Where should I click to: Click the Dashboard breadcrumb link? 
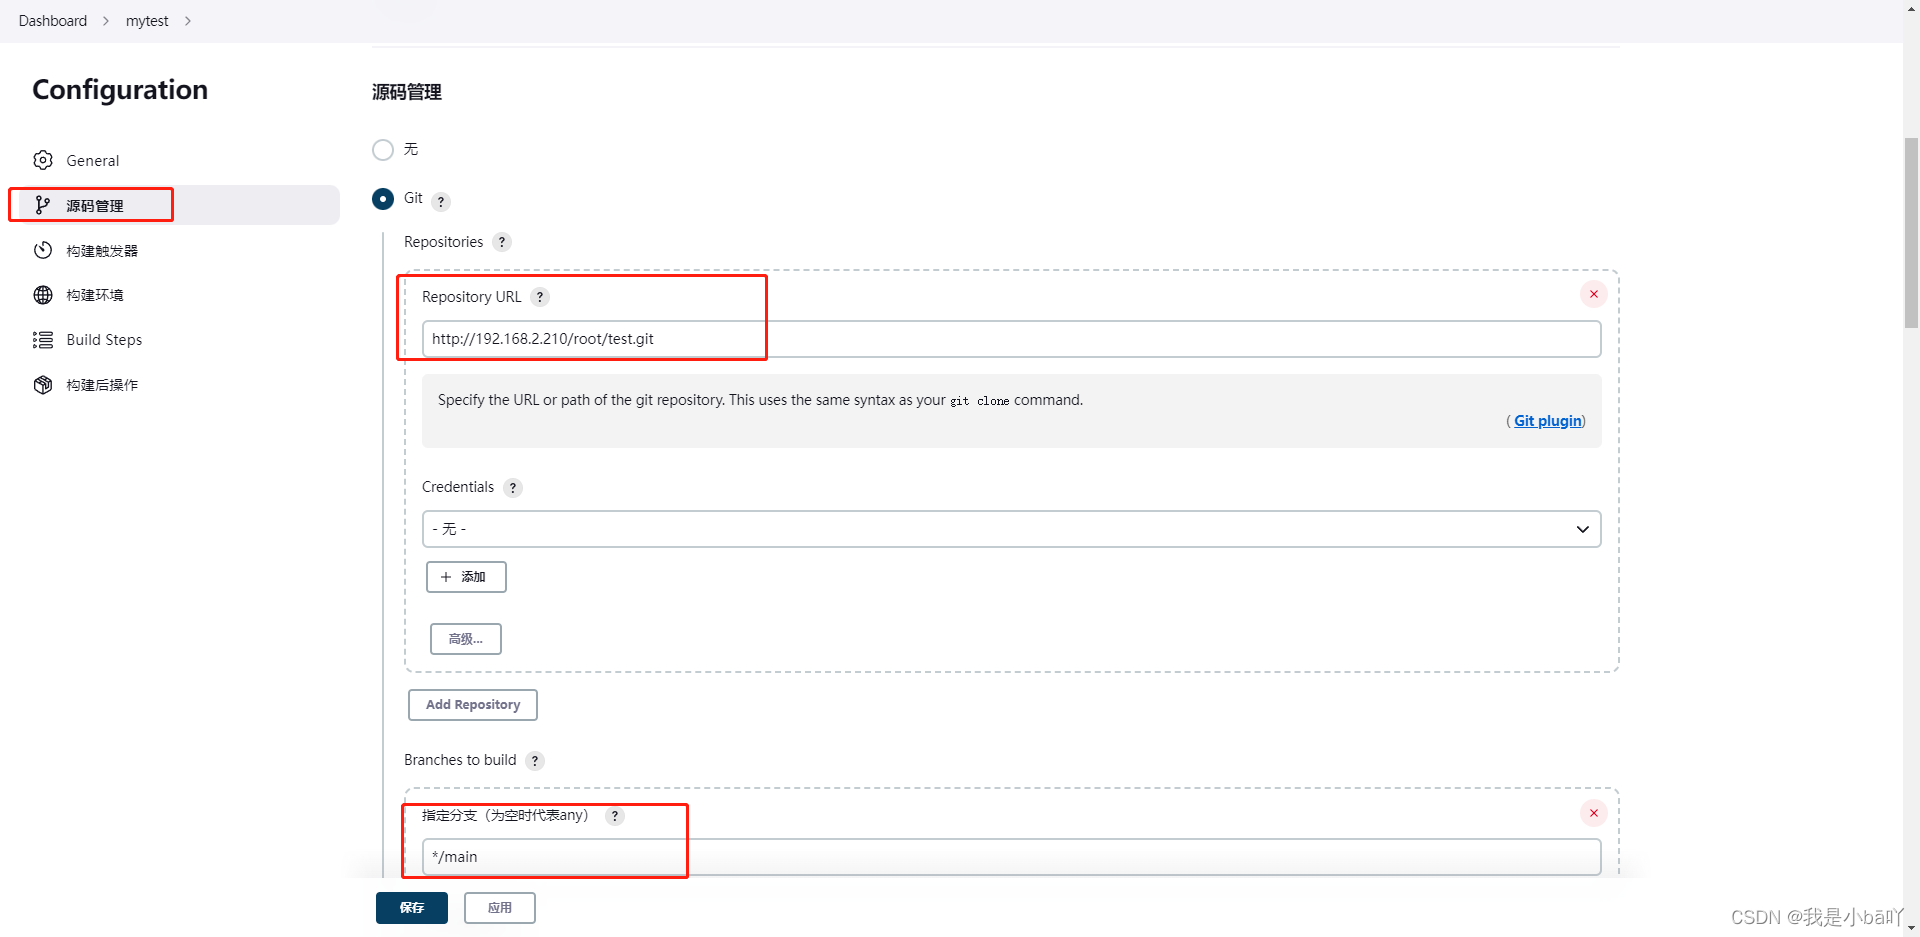[x=53, y=21]
